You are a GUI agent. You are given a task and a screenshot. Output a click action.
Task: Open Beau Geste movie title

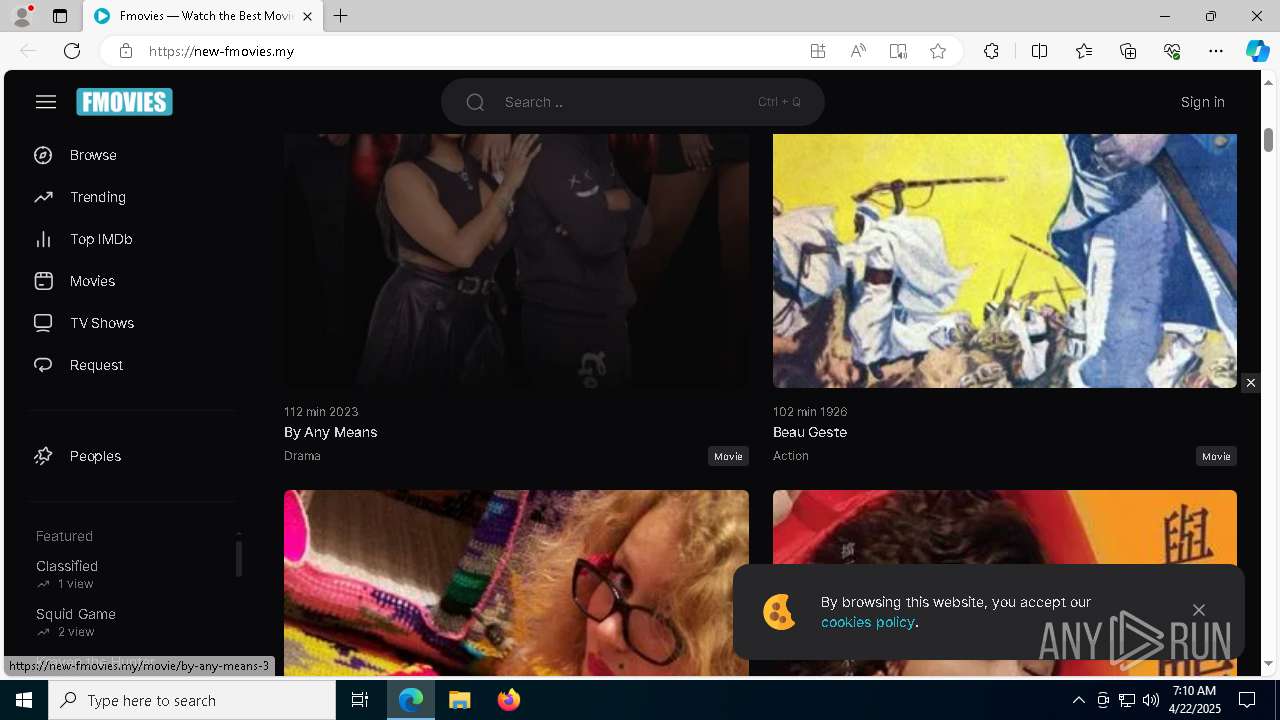point(810,432)
